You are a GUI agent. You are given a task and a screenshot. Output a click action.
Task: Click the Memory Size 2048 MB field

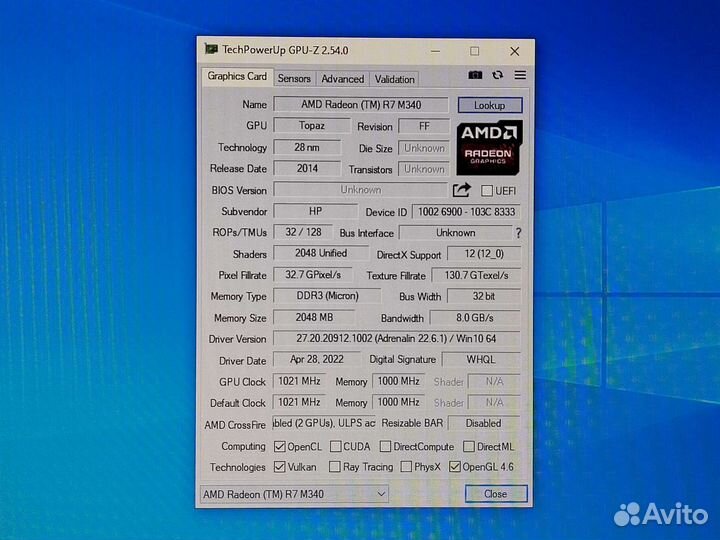(314, 318)
